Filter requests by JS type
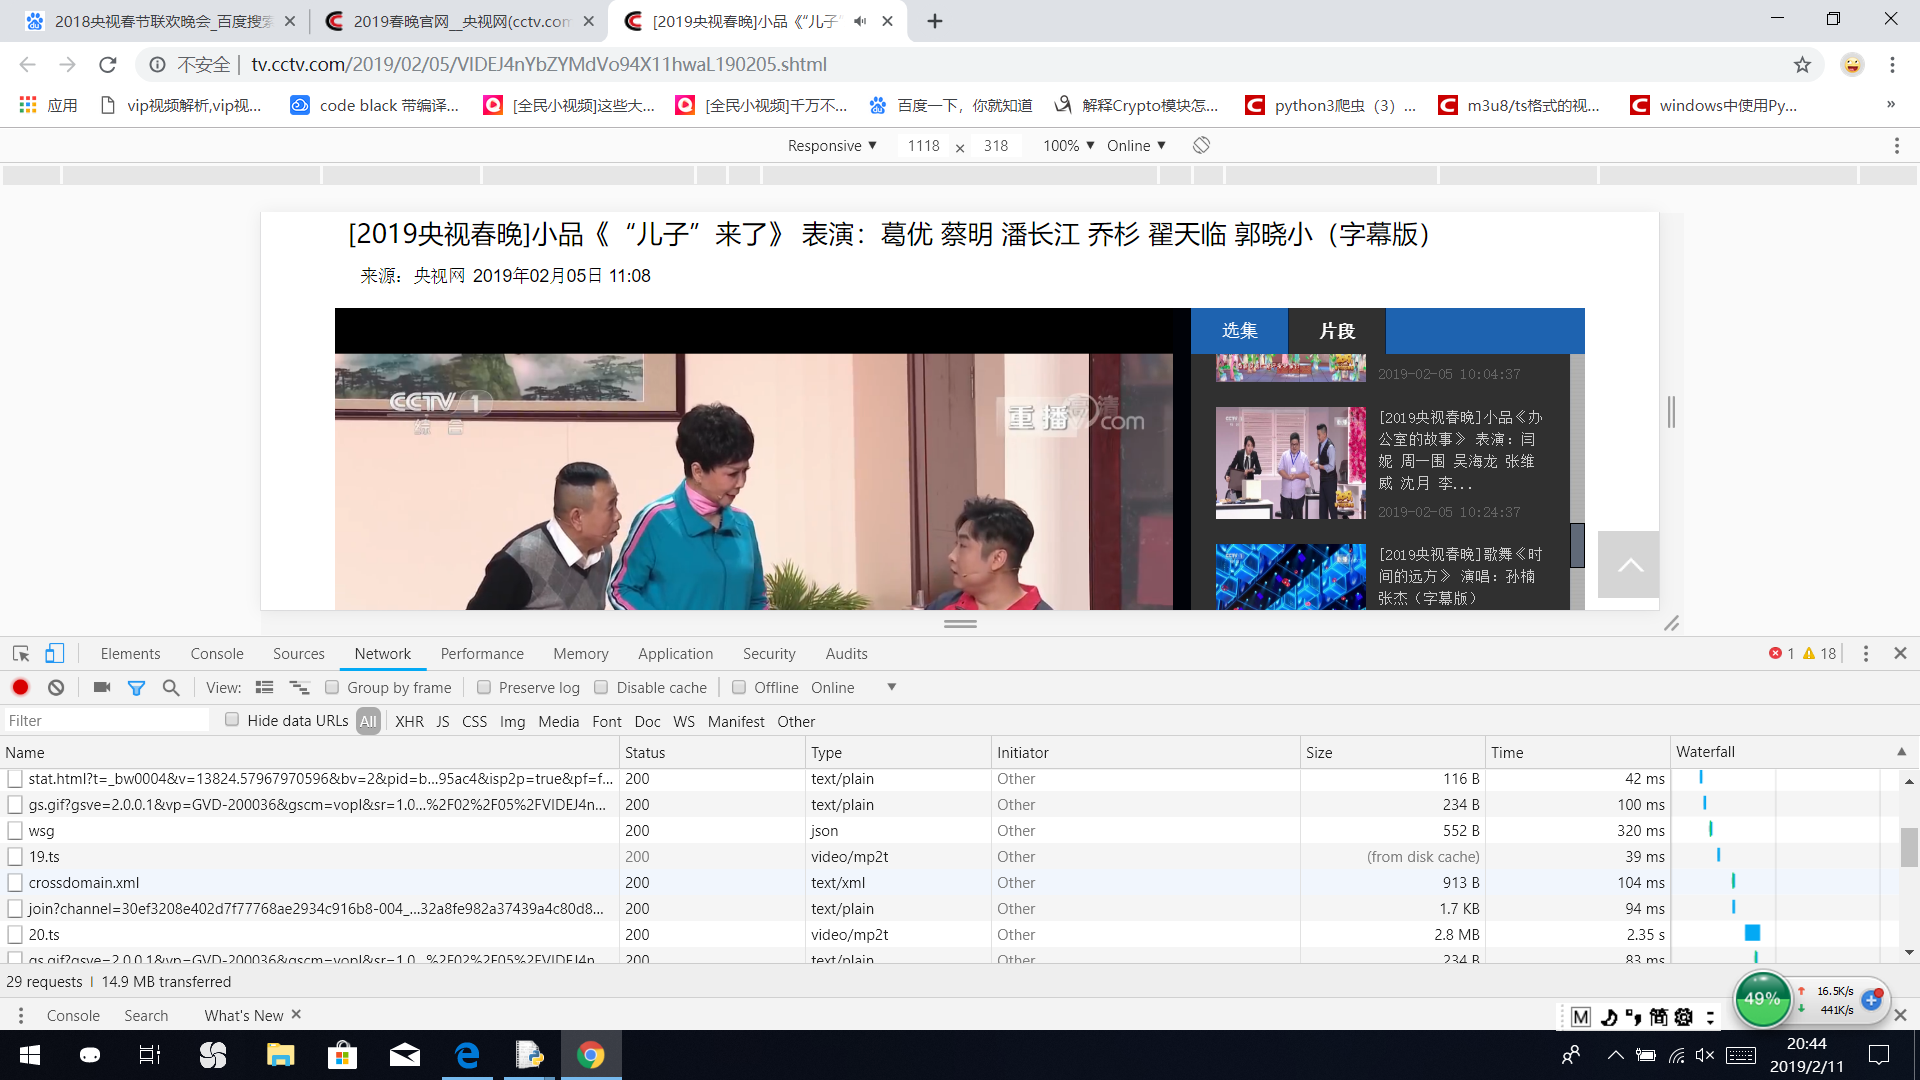This screenshot has width=1920, height=1080. [443, 722]
